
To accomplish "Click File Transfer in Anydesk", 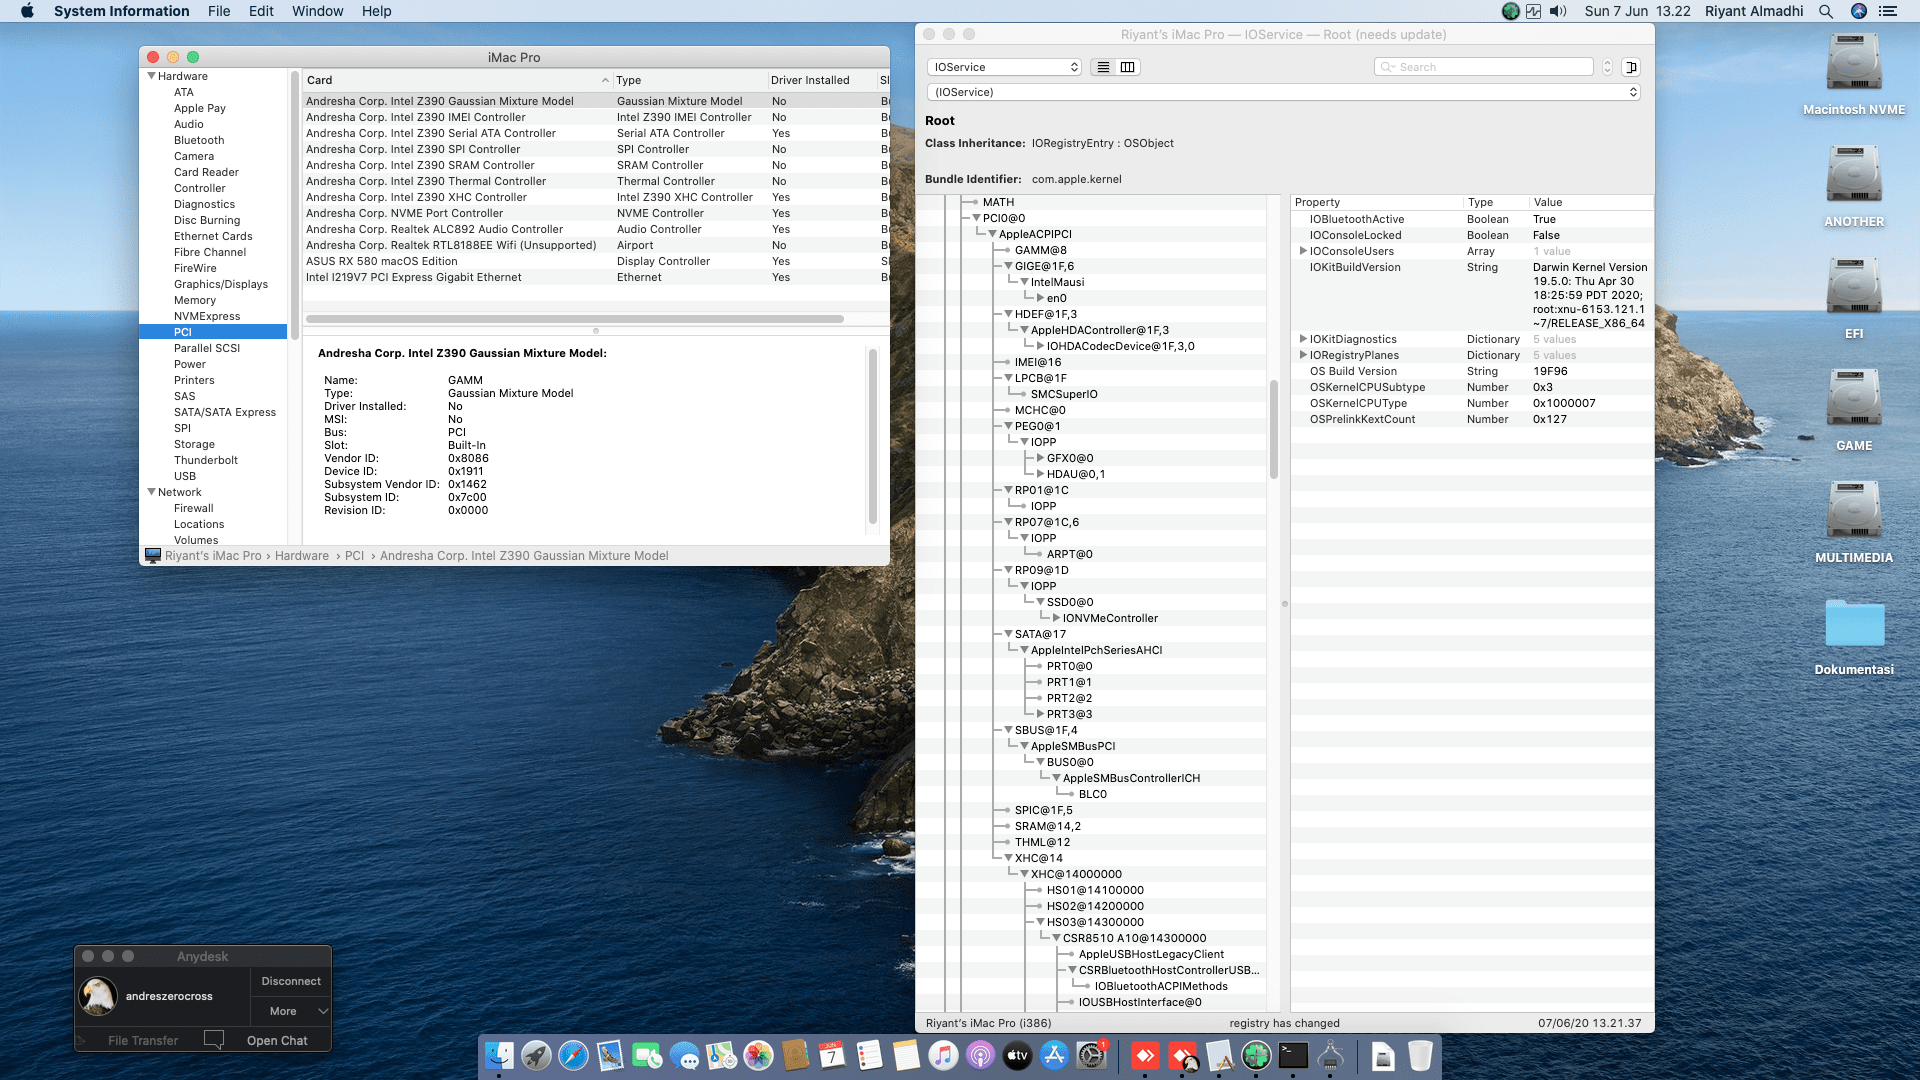I will 143,1040.
